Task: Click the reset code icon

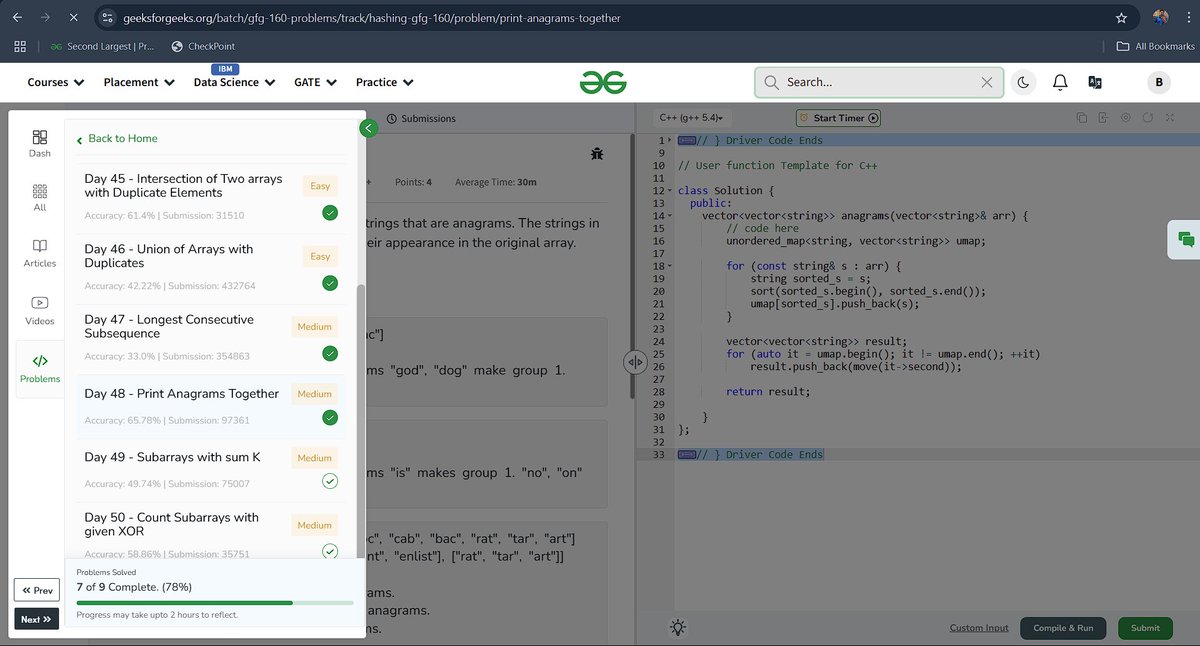Action: (1148, 118)
